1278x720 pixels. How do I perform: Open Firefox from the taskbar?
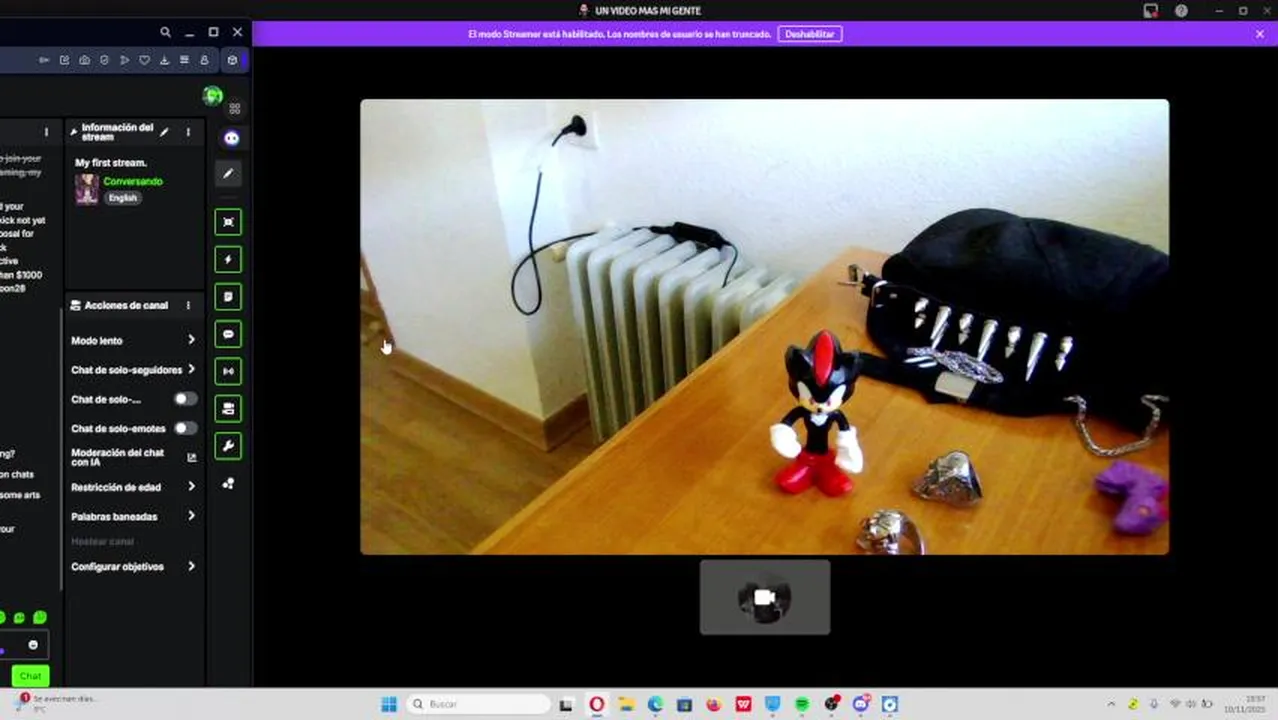713,704
